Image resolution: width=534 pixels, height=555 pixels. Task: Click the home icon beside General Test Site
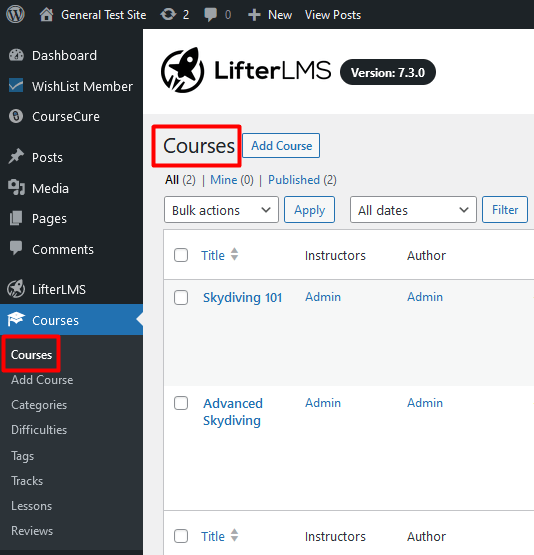point(46,15)
